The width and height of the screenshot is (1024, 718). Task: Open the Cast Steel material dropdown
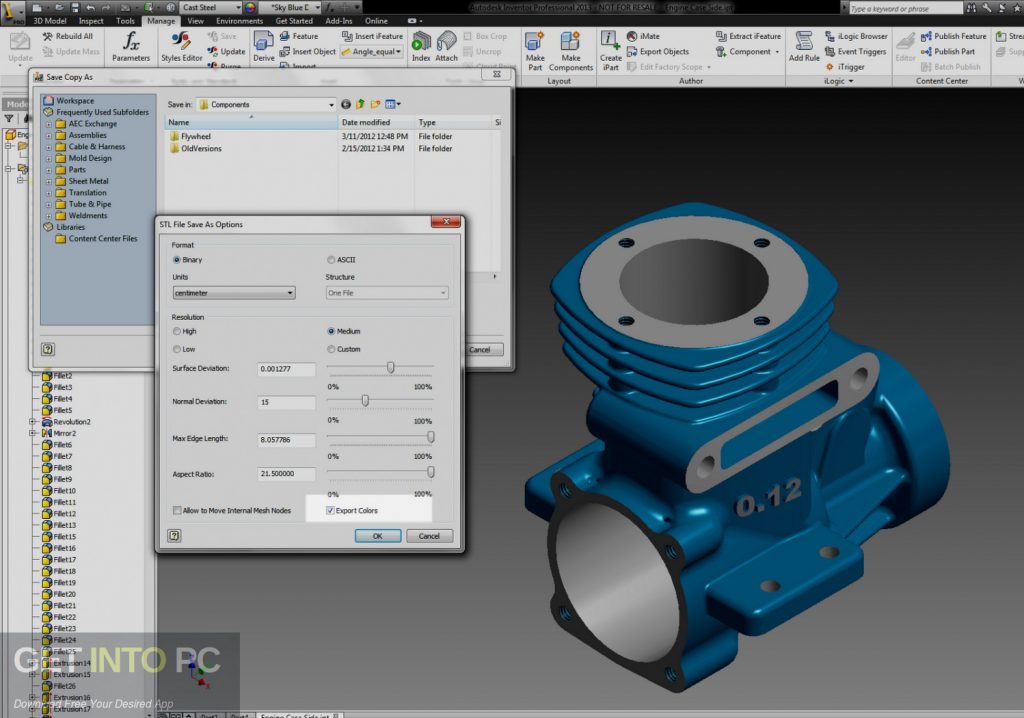(210, 8)
